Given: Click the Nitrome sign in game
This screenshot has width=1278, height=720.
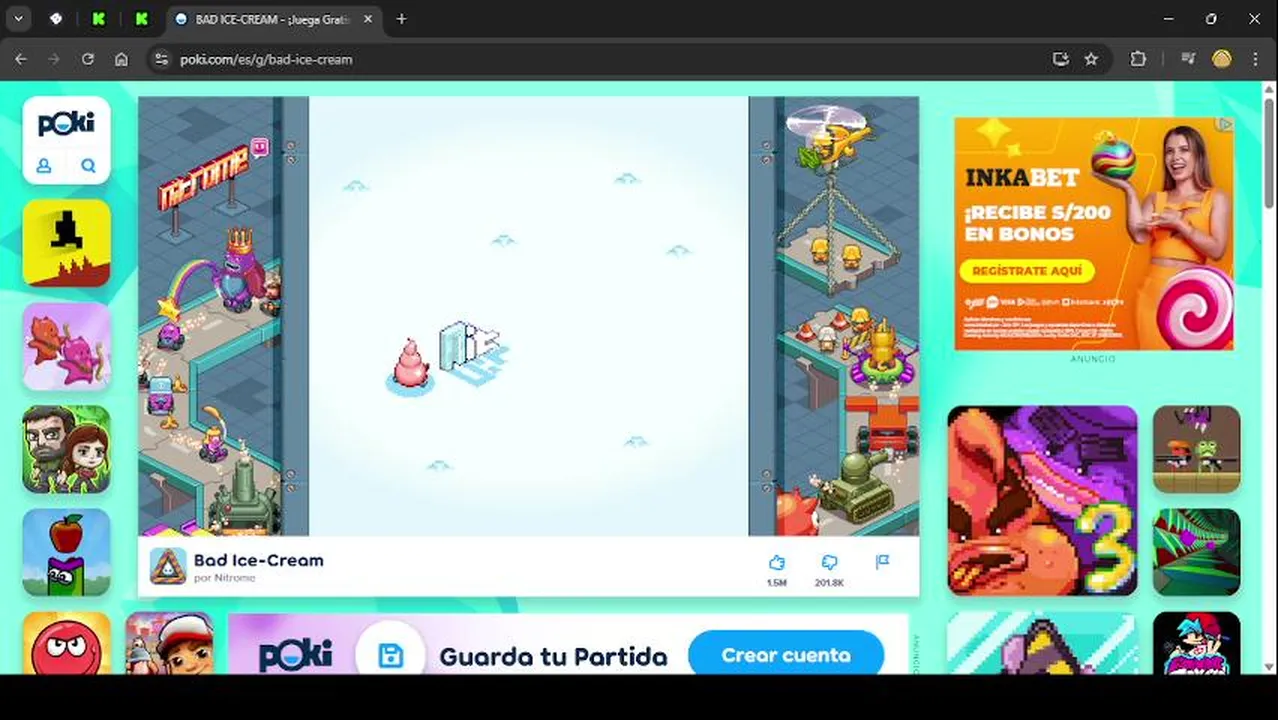Looking at the screenshot, I should pyautogui.click(x=203, y=178).
